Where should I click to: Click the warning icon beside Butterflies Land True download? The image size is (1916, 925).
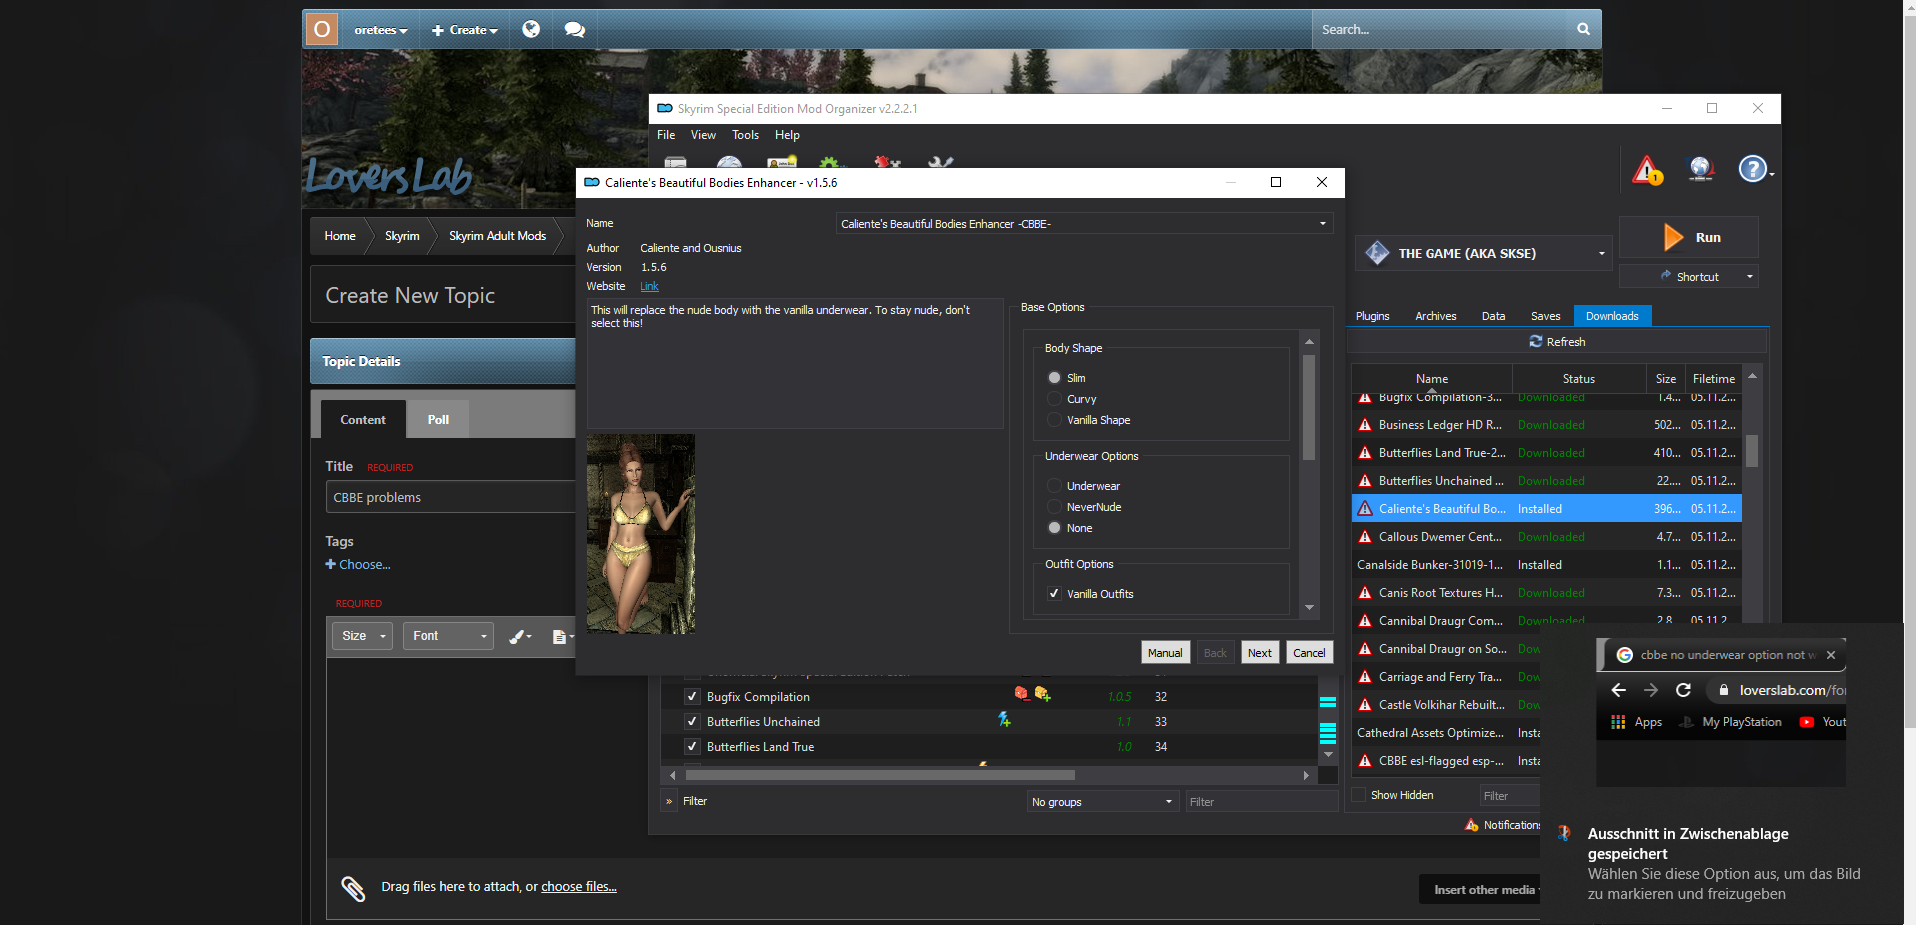pos(1365,453)
